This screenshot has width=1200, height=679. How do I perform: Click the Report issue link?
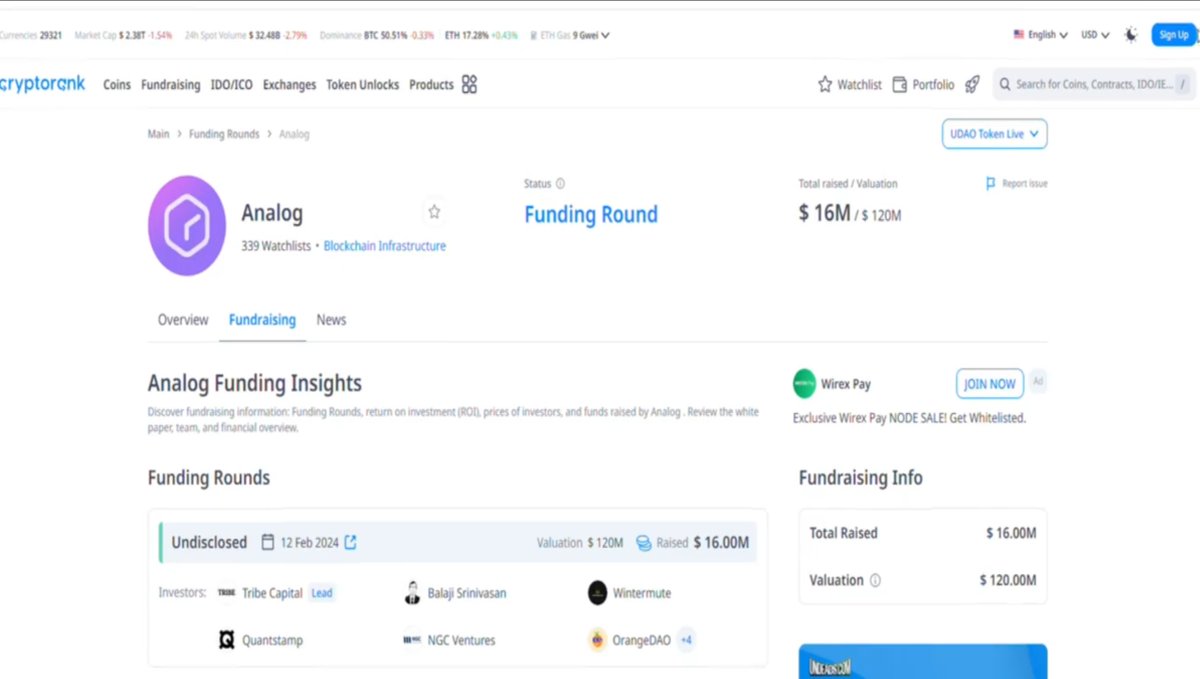coord(1025,184)
